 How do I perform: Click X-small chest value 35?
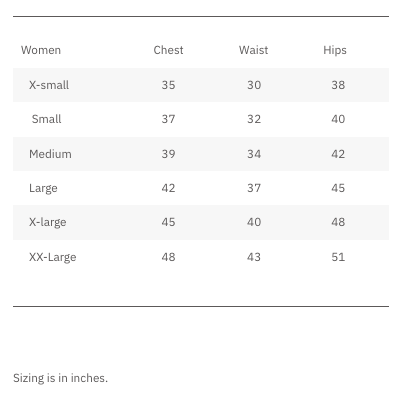pos(168,85)
